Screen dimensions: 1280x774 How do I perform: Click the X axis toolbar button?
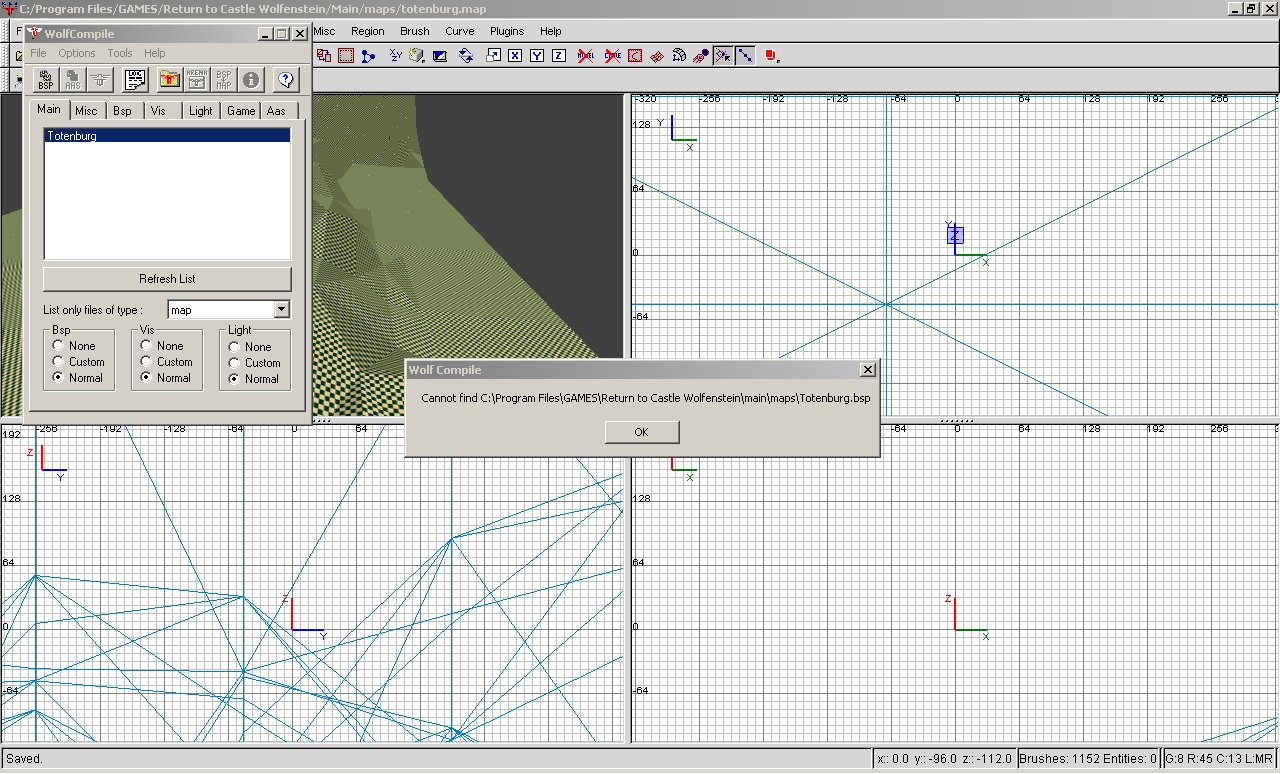pyautogui.click(x=514, y=56)
